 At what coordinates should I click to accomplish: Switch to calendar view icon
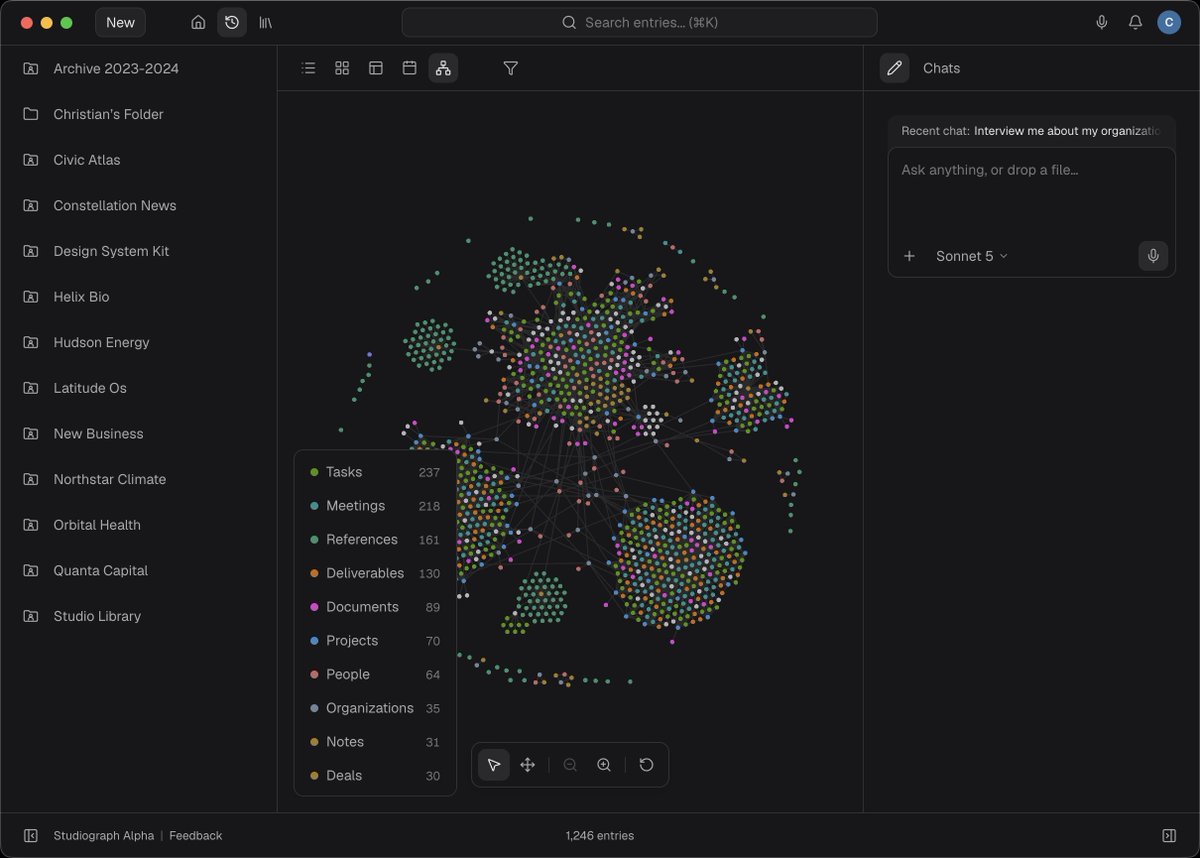[409, 68]
